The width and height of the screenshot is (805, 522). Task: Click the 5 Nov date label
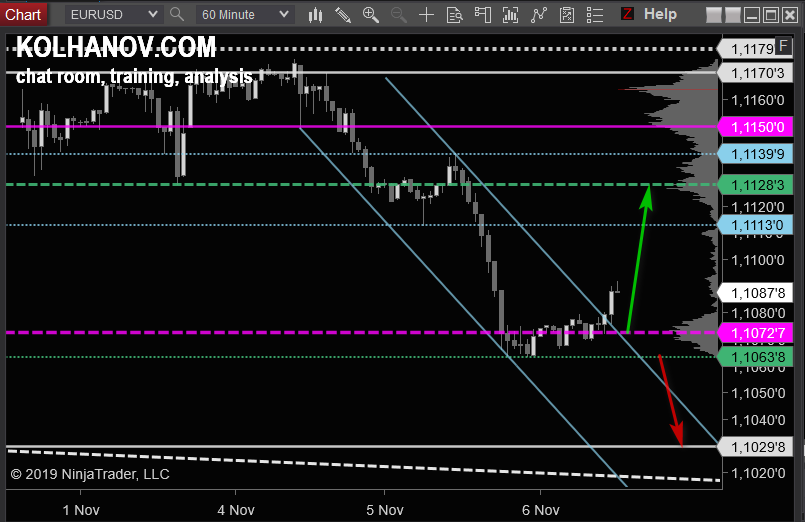pyautogui.click(x=385, y=510)
